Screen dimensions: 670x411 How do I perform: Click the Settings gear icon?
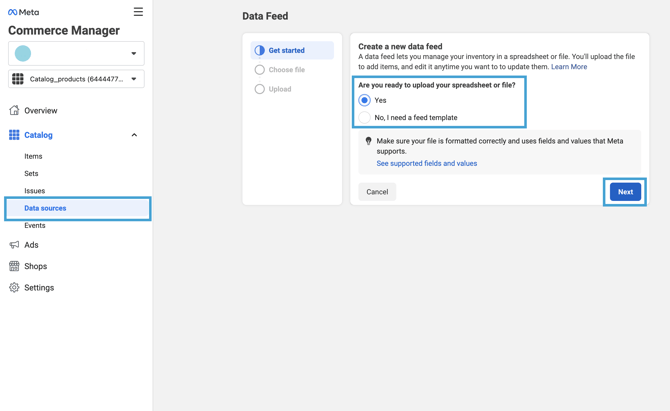pos(14,288)
